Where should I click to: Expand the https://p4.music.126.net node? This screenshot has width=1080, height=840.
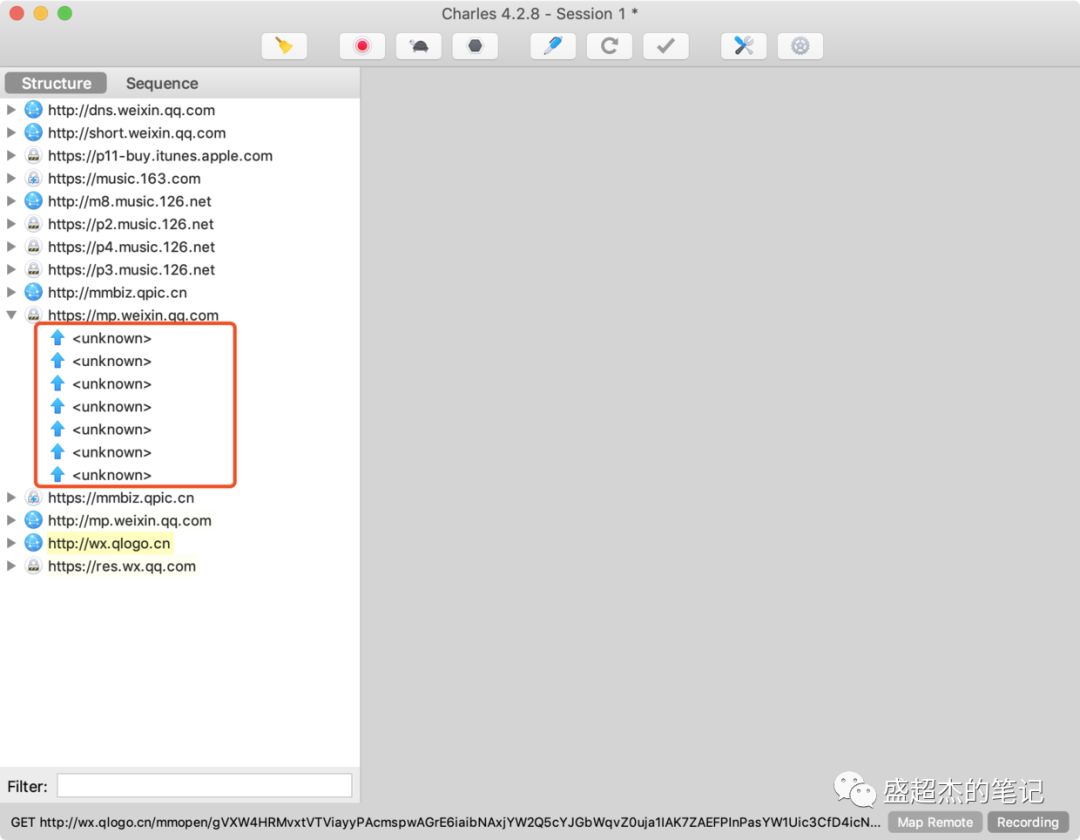(11, 246)
